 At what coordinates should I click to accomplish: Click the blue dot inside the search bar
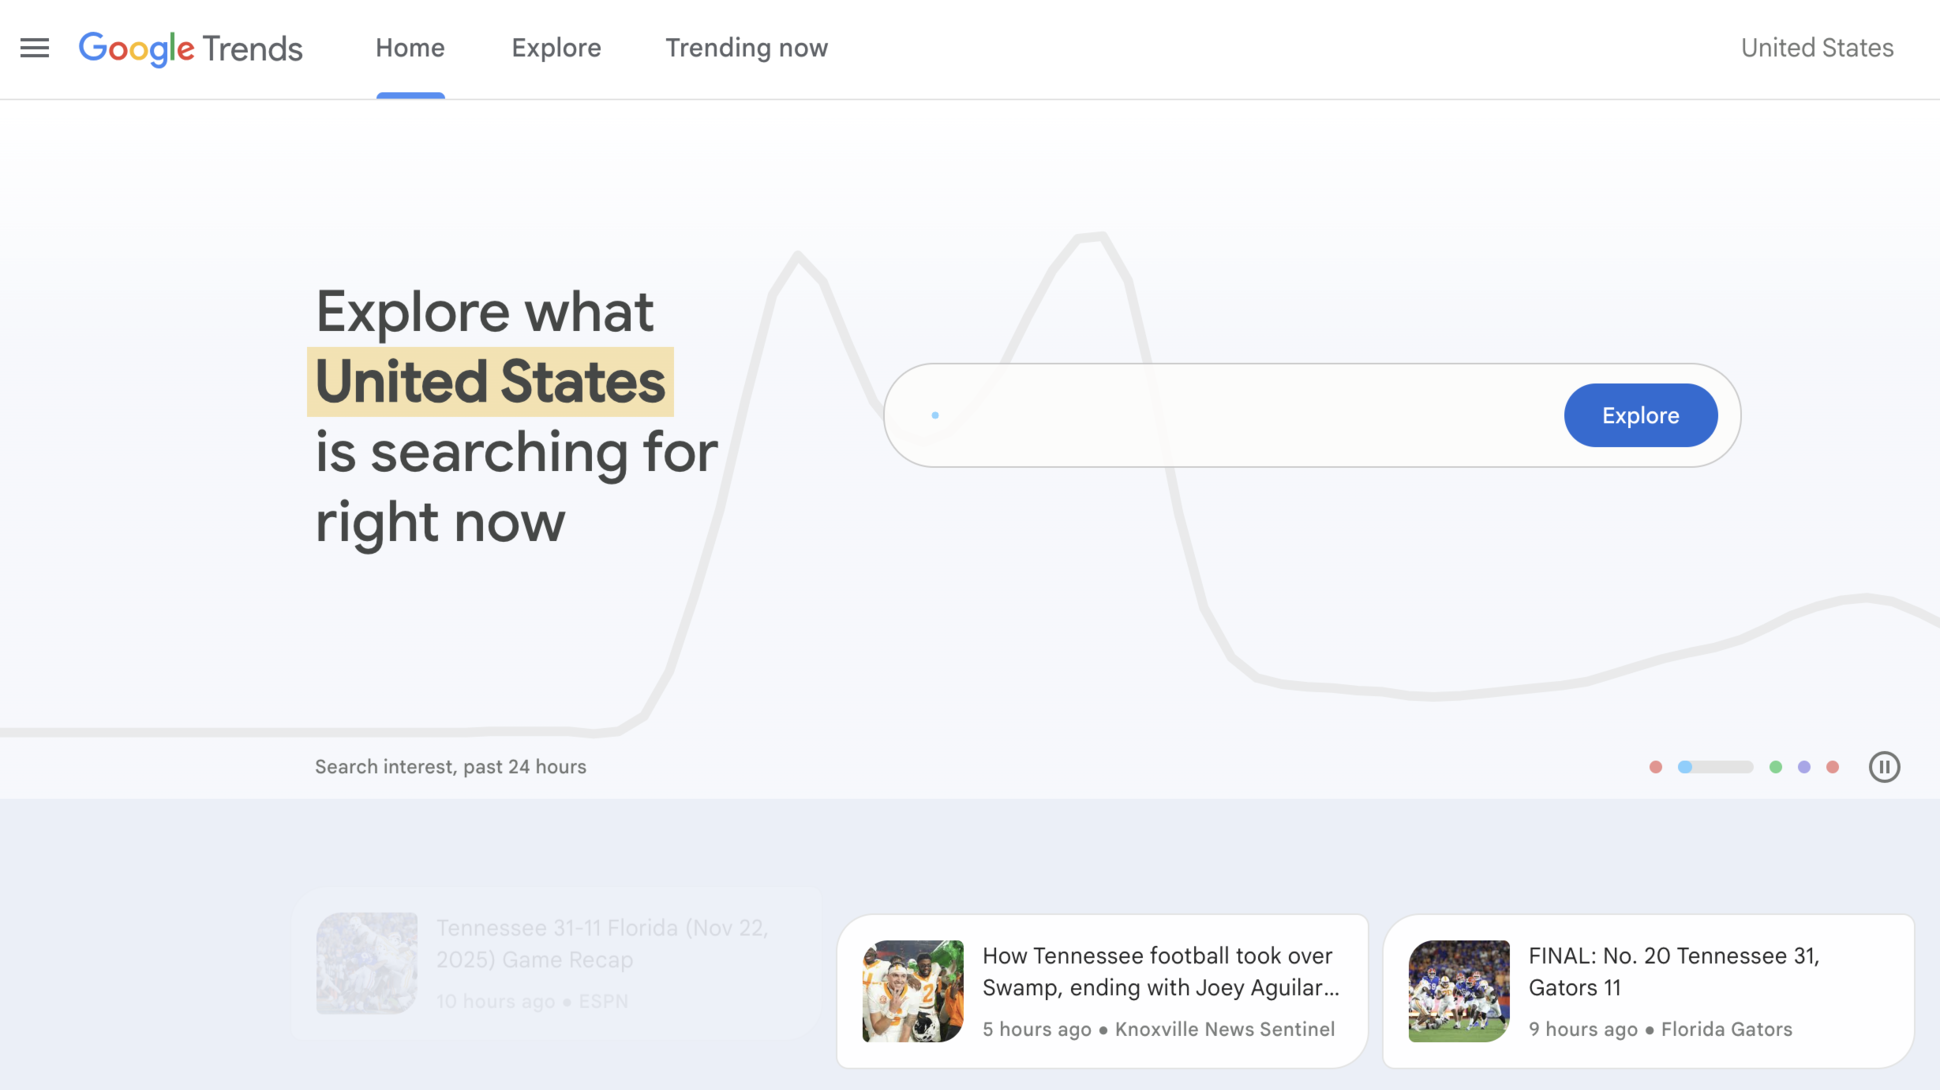[935, 414]
